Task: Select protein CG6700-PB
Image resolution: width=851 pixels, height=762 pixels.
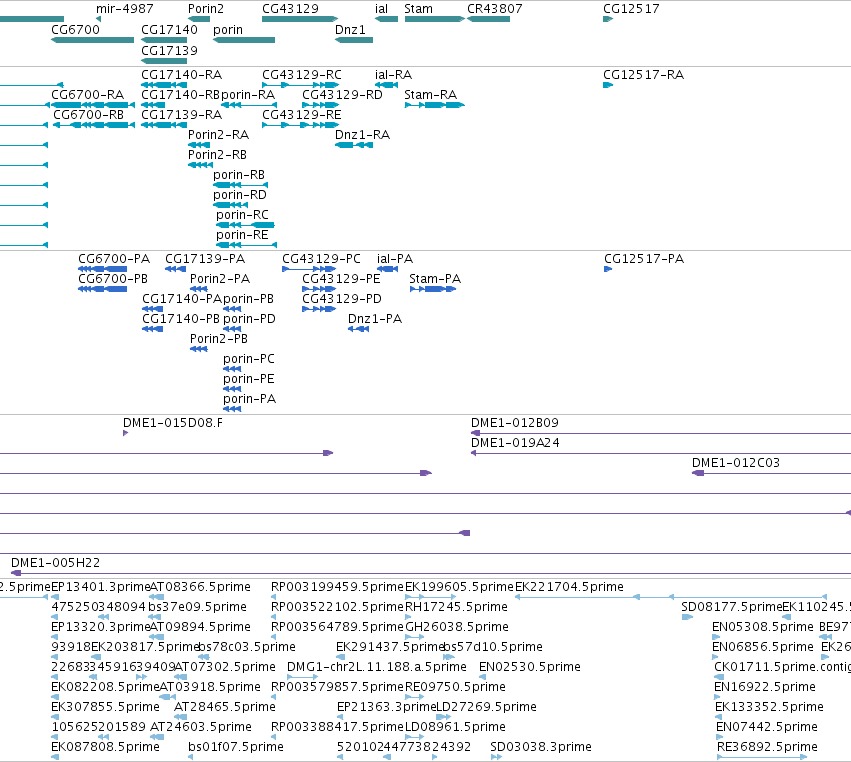Action: [x=103, y=289]
